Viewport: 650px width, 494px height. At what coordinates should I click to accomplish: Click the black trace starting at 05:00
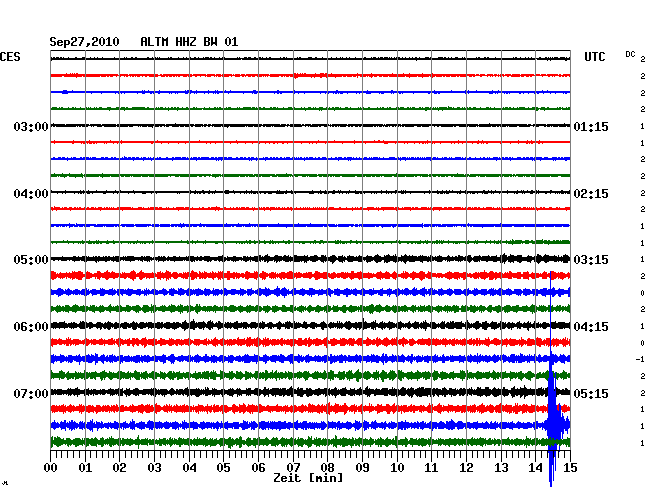pos(310,259)
